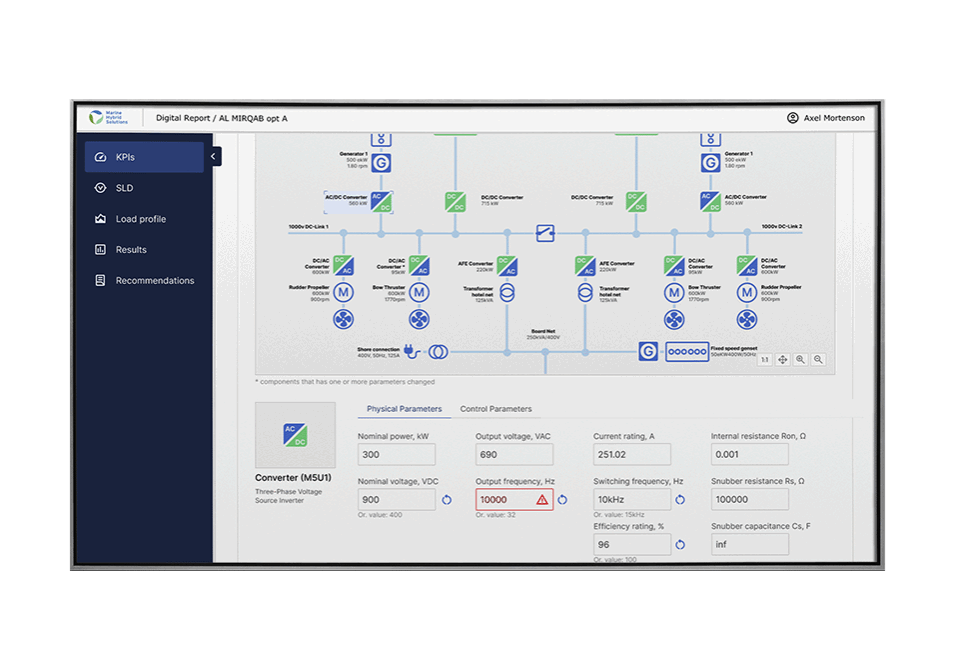Select the right DC/DC Converter 715 kW icon
The image size is (953, 667).
pos(636,202)
